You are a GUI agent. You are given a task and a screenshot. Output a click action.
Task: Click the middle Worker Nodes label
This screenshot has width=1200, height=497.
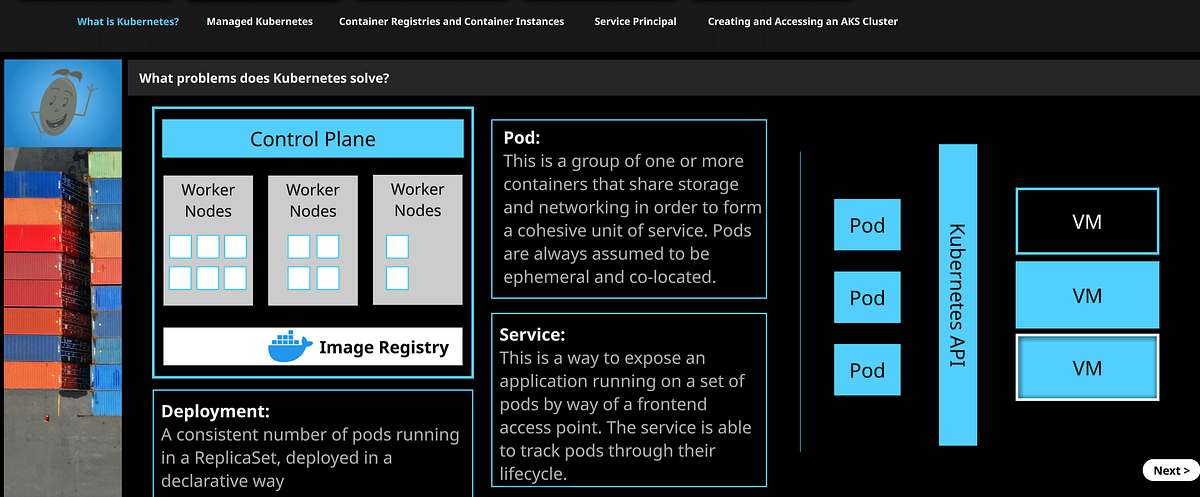click(x=313, y=200)
